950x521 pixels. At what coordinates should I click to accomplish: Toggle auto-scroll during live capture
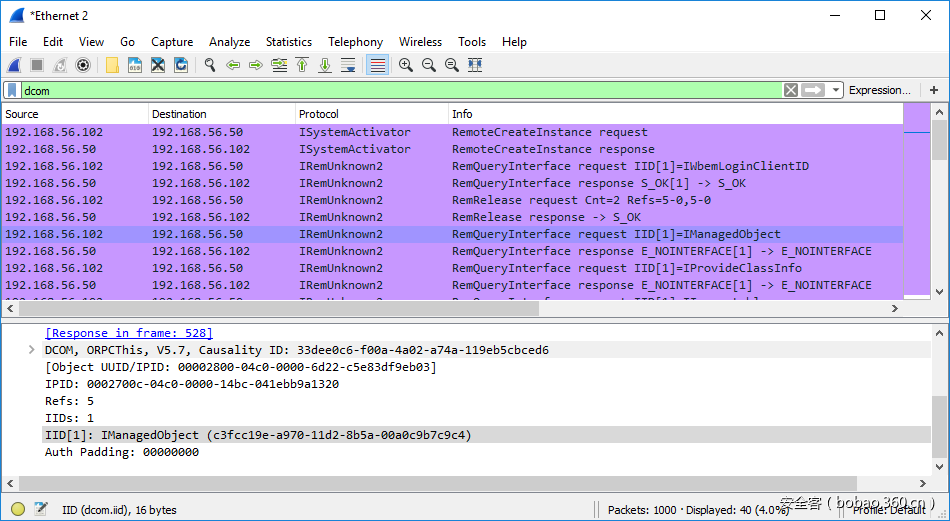(348, 65)
